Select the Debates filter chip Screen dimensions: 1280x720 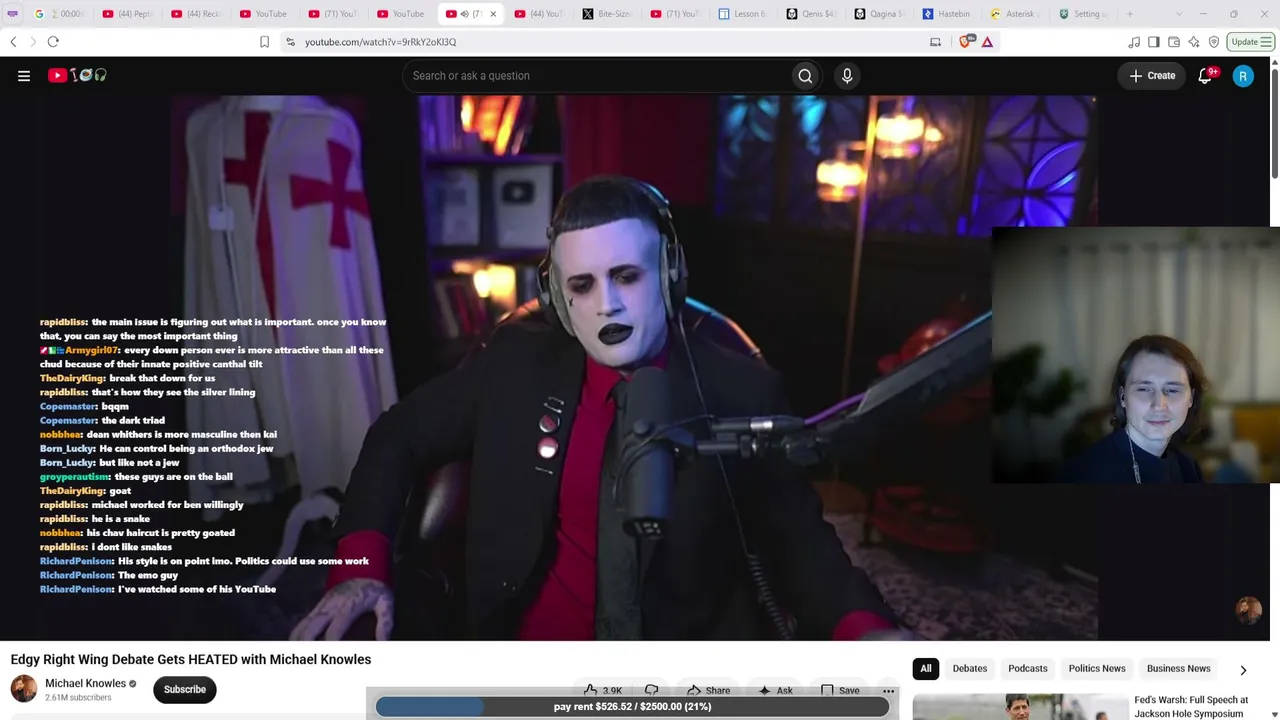pos(969,668)
